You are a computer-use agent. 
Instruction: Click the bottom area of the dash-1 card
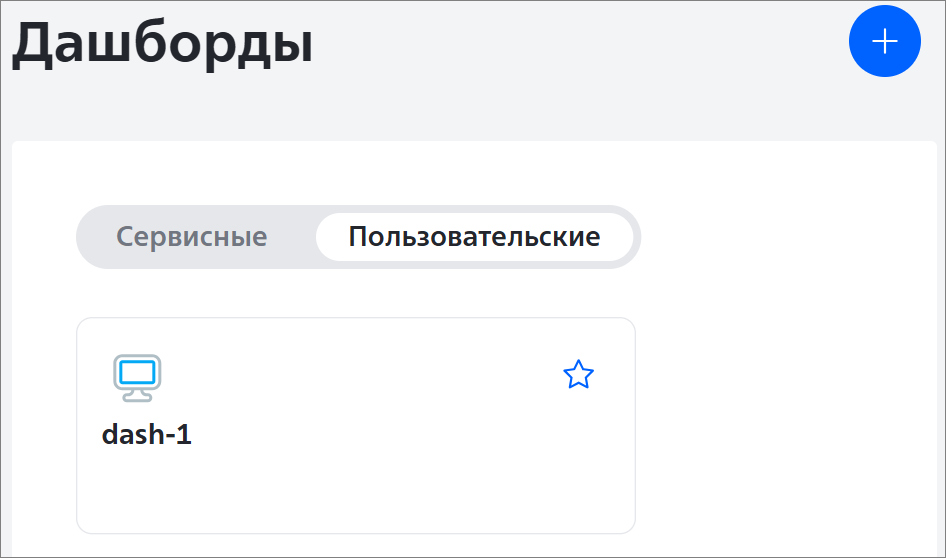point(356,495)
